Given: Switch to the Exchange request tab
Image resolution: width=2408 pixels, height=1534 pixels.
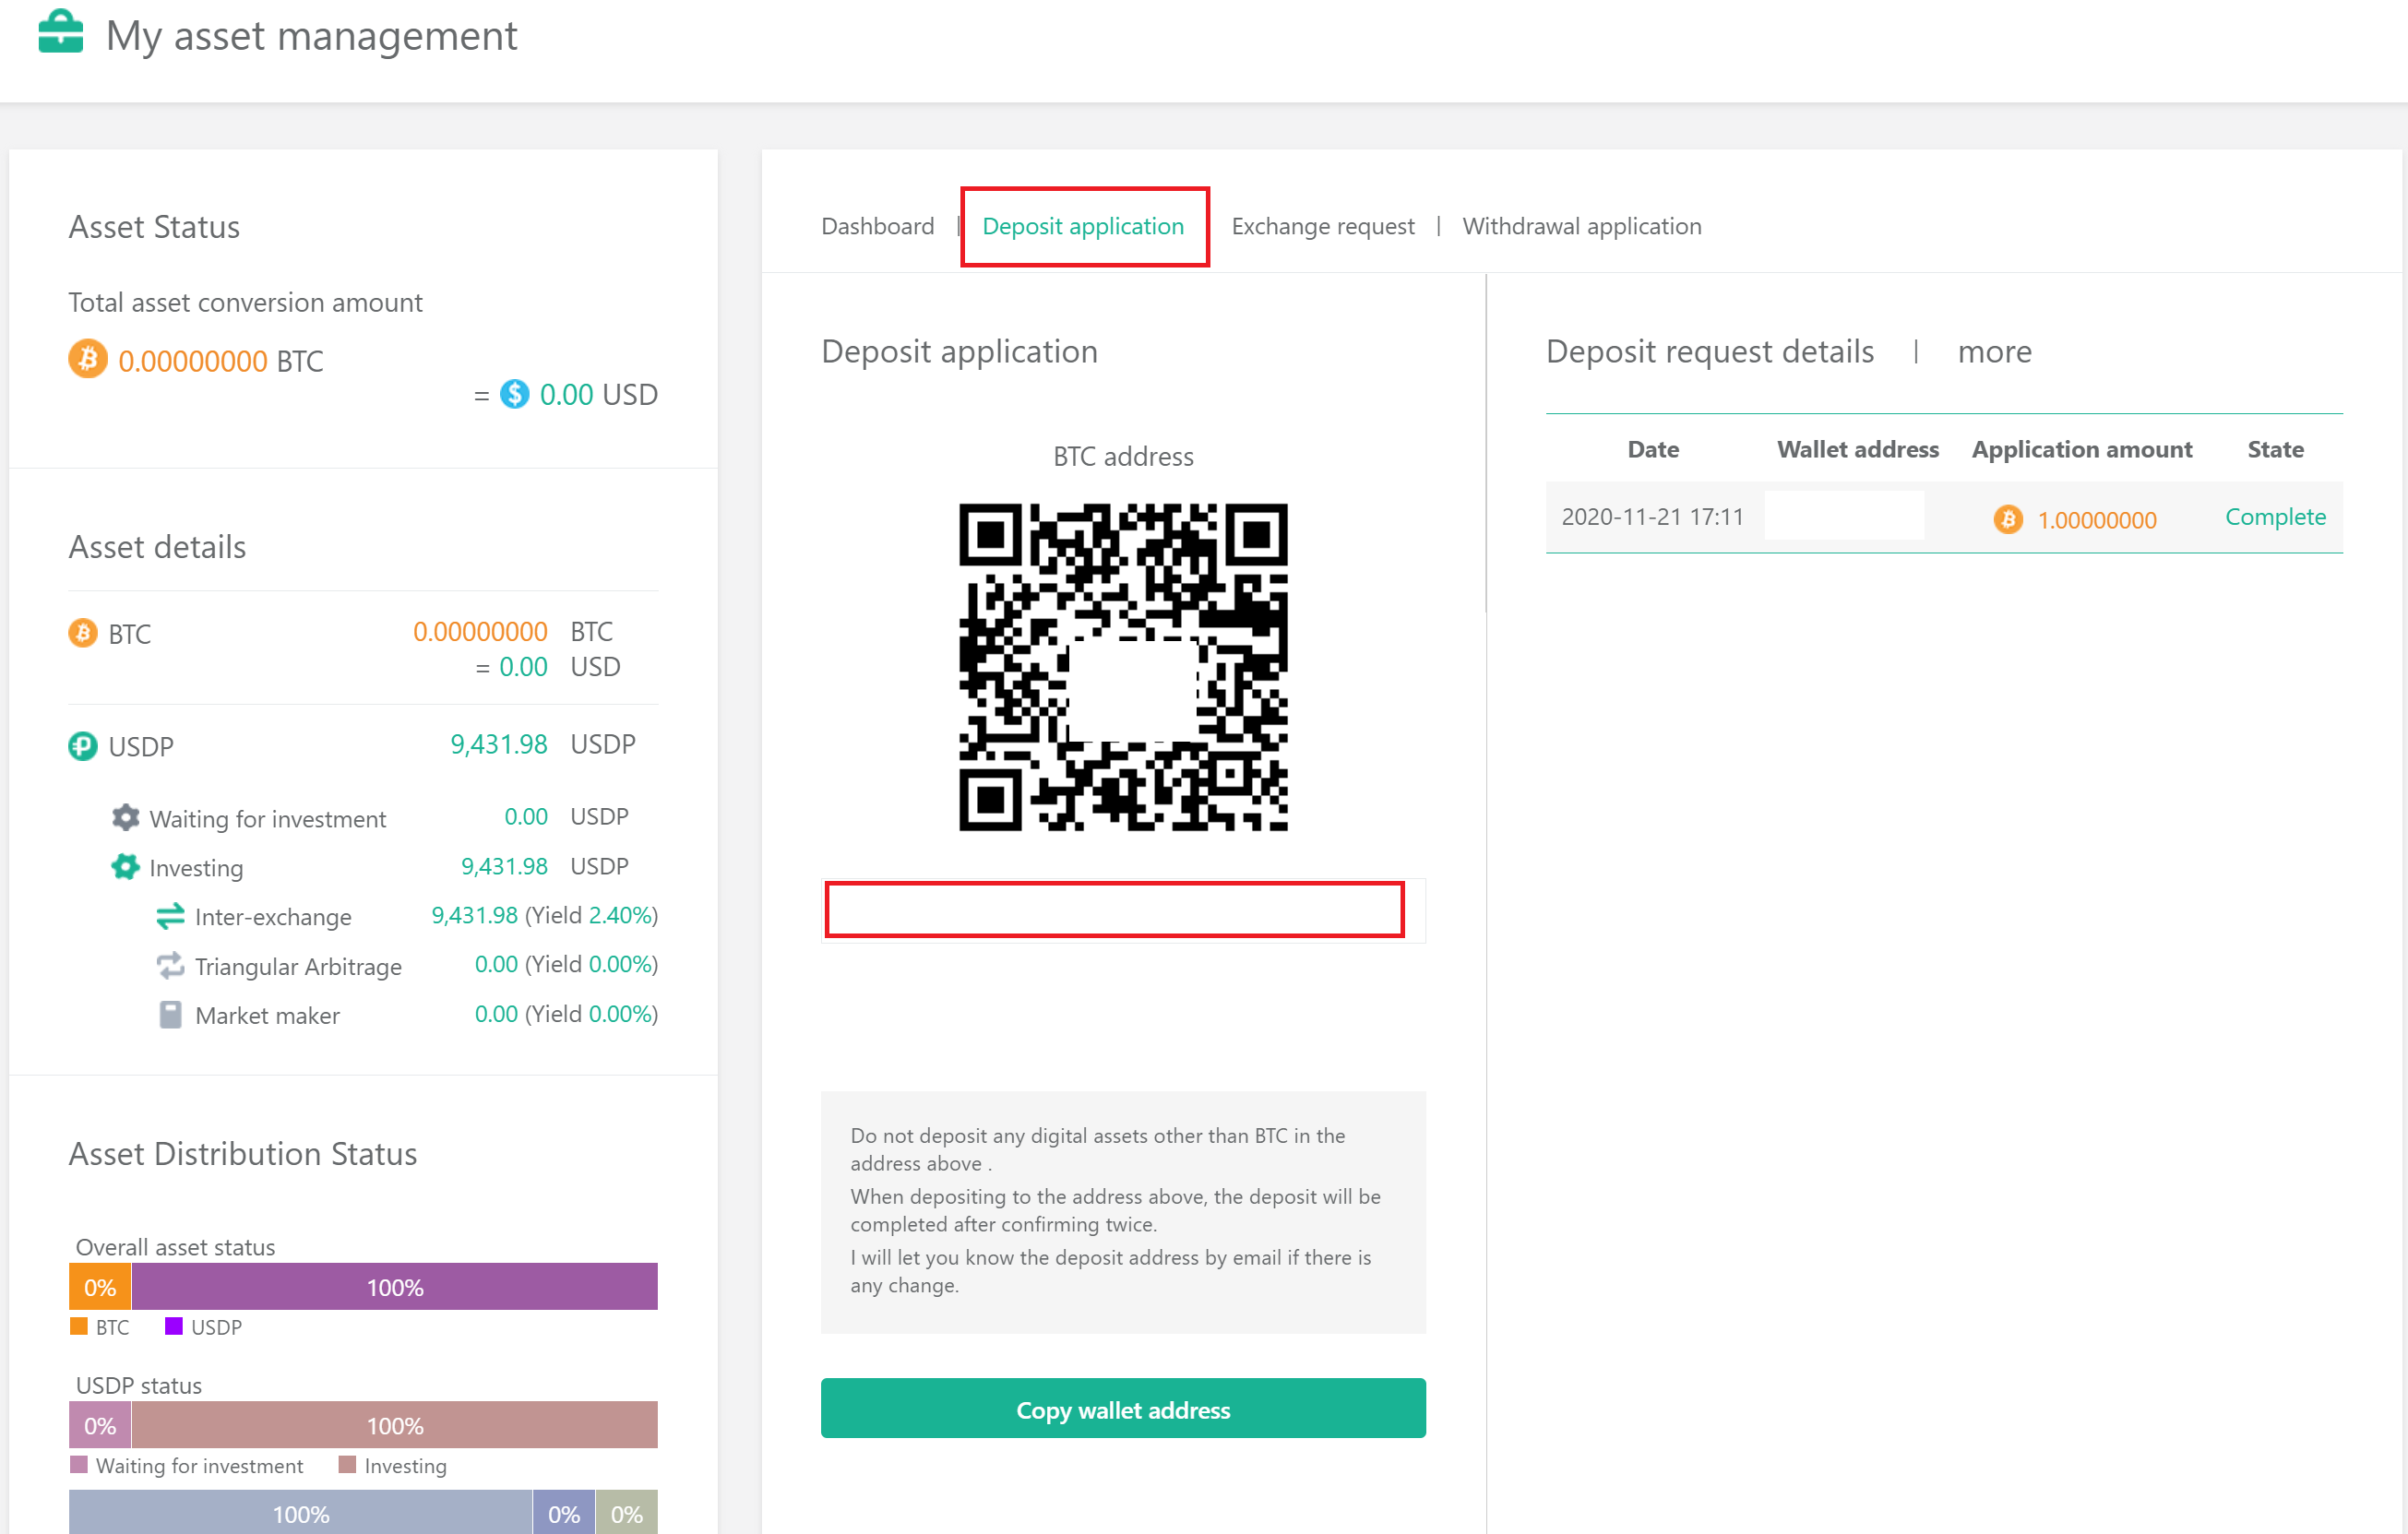Looking at the screenshot, I should click(x=1322, y=226).
